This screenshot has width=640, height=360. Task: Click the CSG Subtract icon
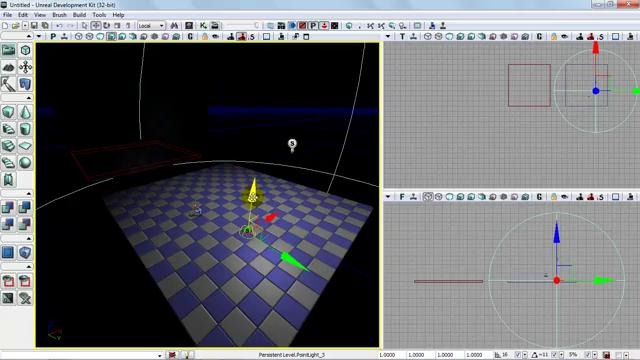pos(25,207)
